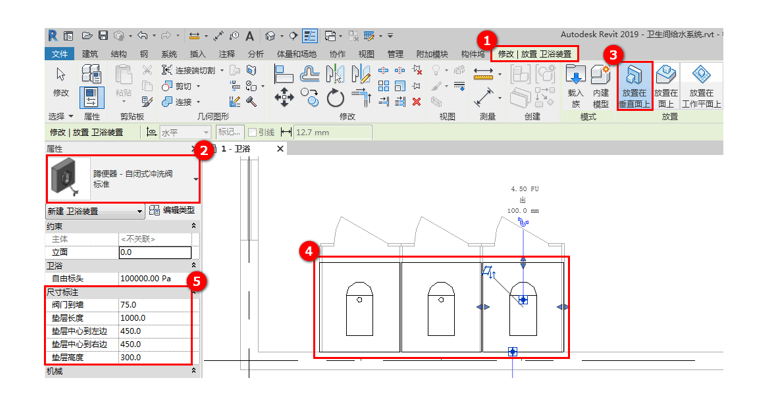Switch to the 视图 View tab
This screenshot has height=407, width=757.
[x=366, y=54]
